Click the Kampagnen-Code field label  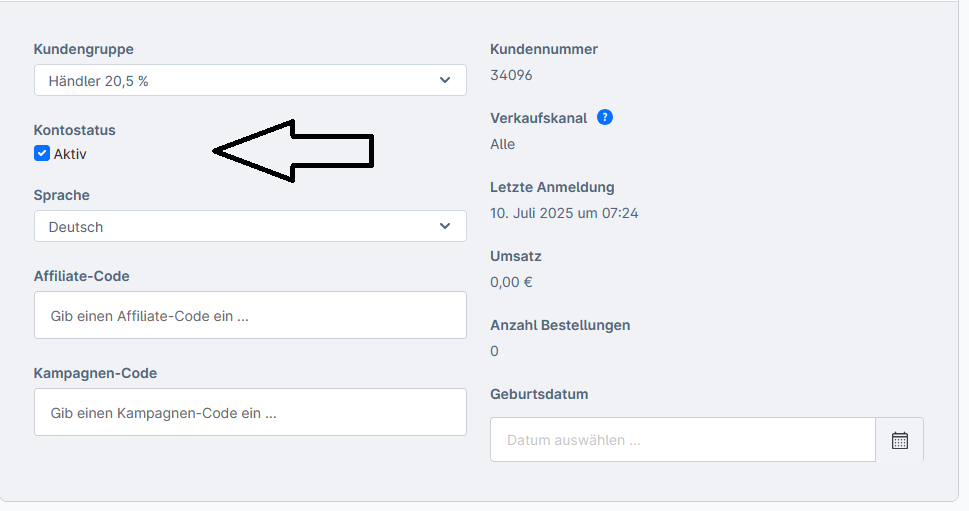click(96, 373)
